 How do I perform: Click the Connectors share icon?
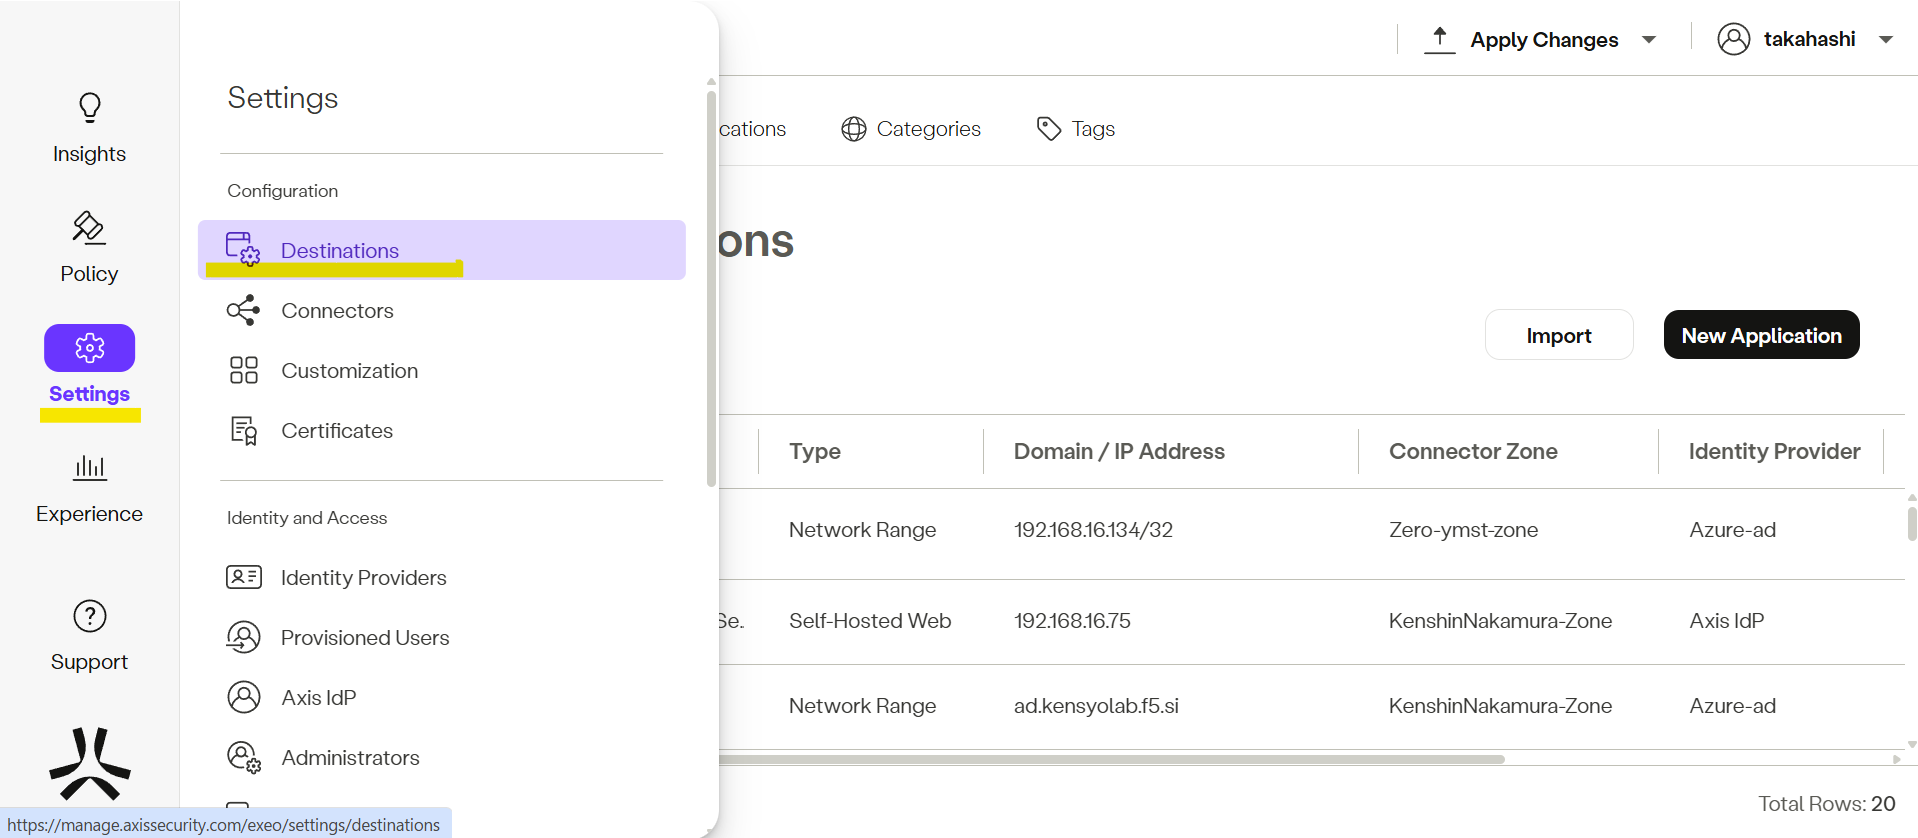click(243, 311)
